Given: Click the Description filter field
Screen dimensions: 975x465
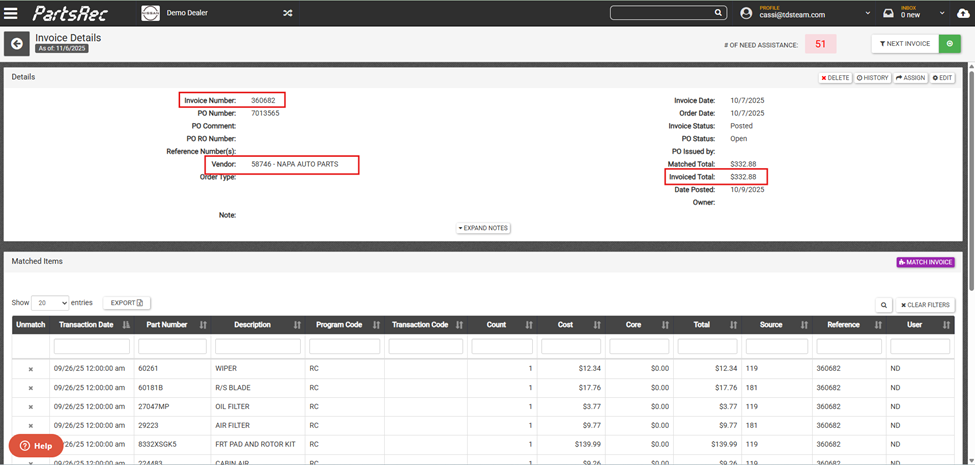Looking at the screenshot, I should tap(258, 346).
